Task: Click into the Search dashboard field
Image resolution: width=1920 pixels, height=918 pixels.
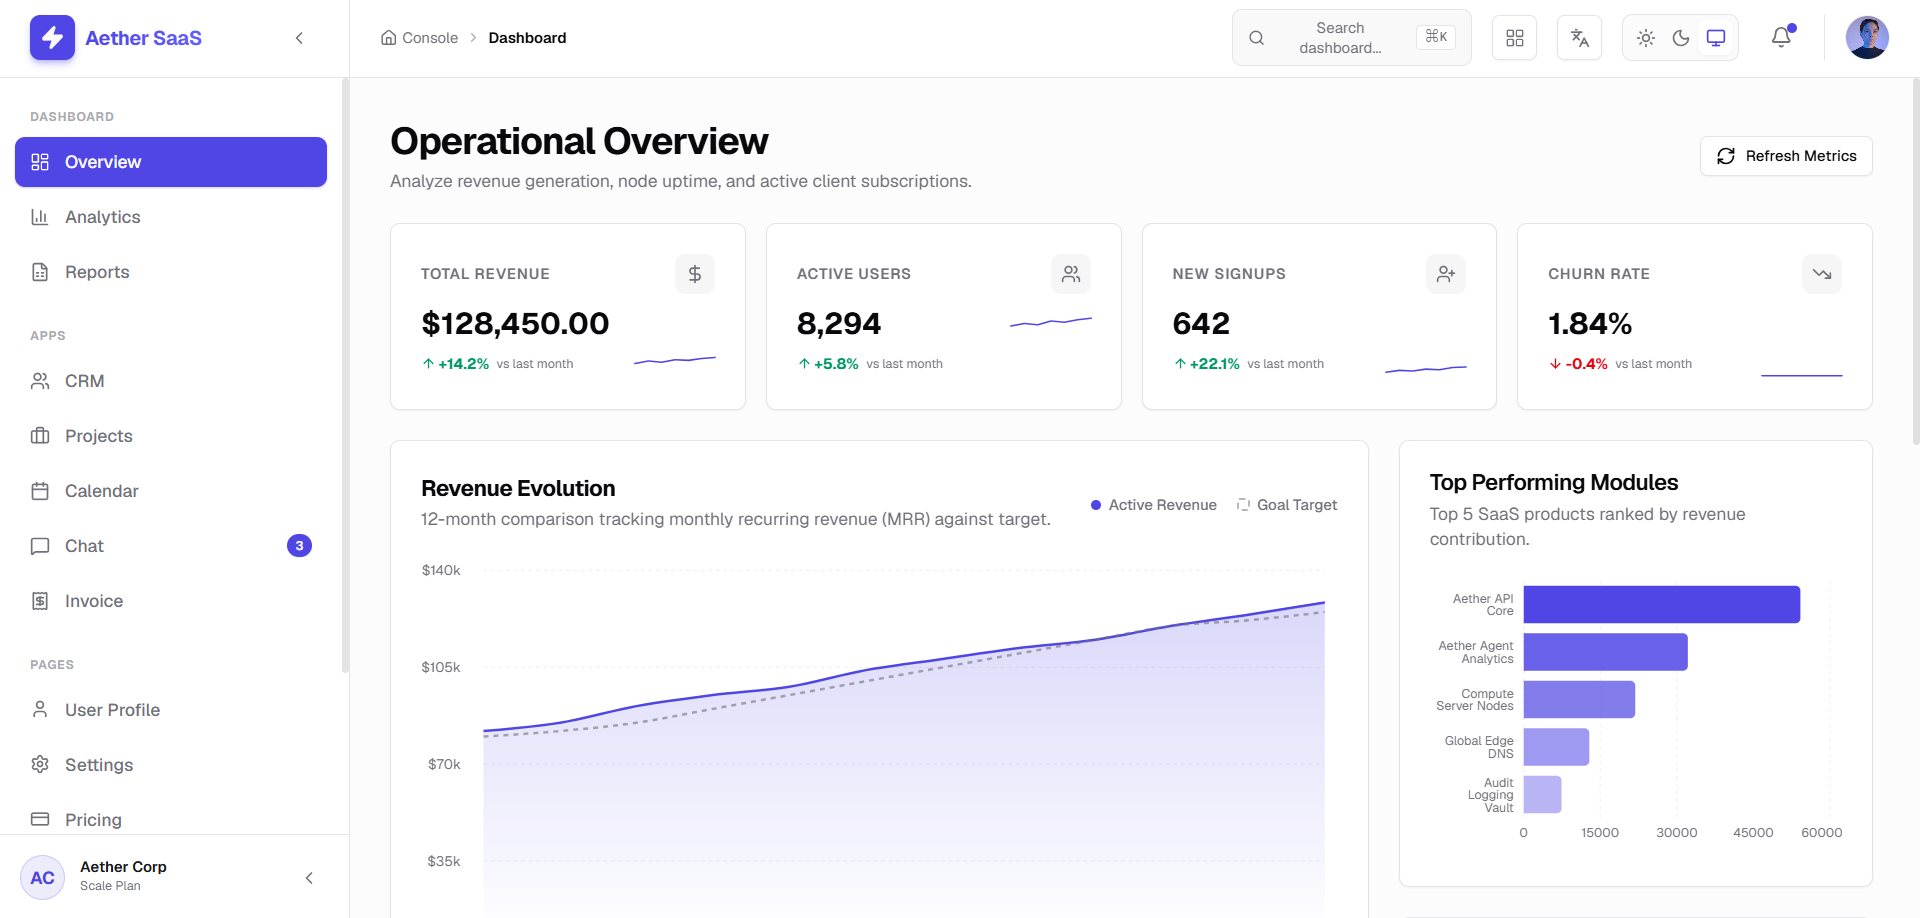Action: 1351,38
